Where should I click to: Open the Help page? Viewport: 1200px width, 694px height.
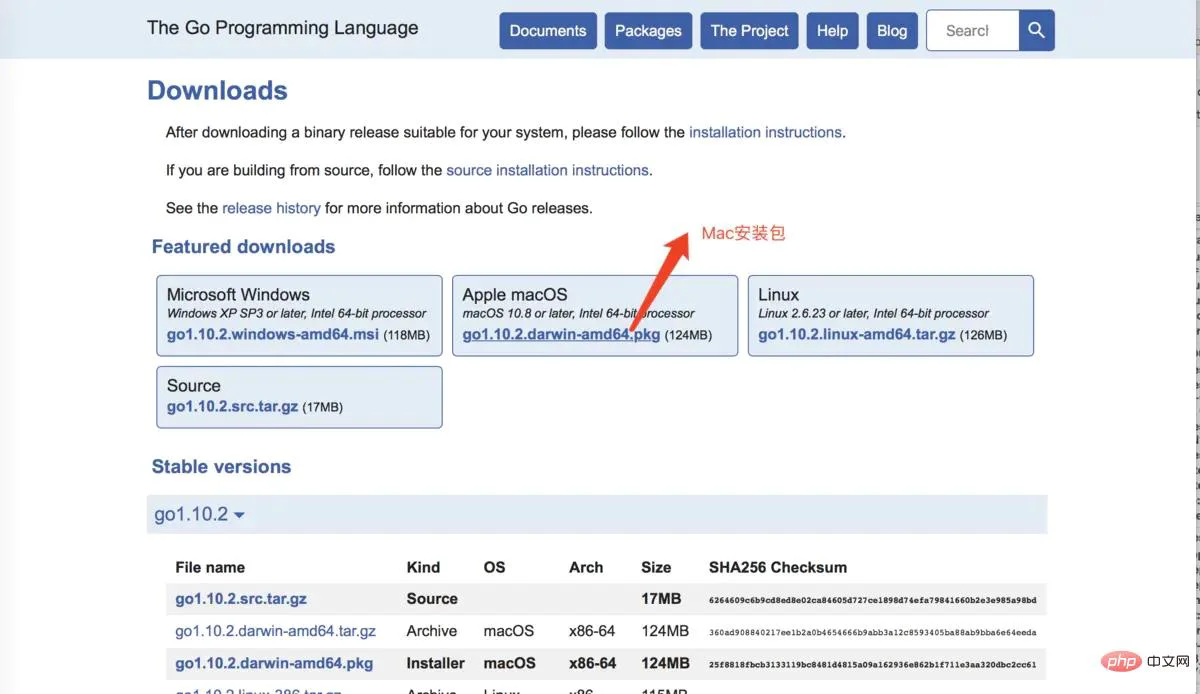pos(832,31)
